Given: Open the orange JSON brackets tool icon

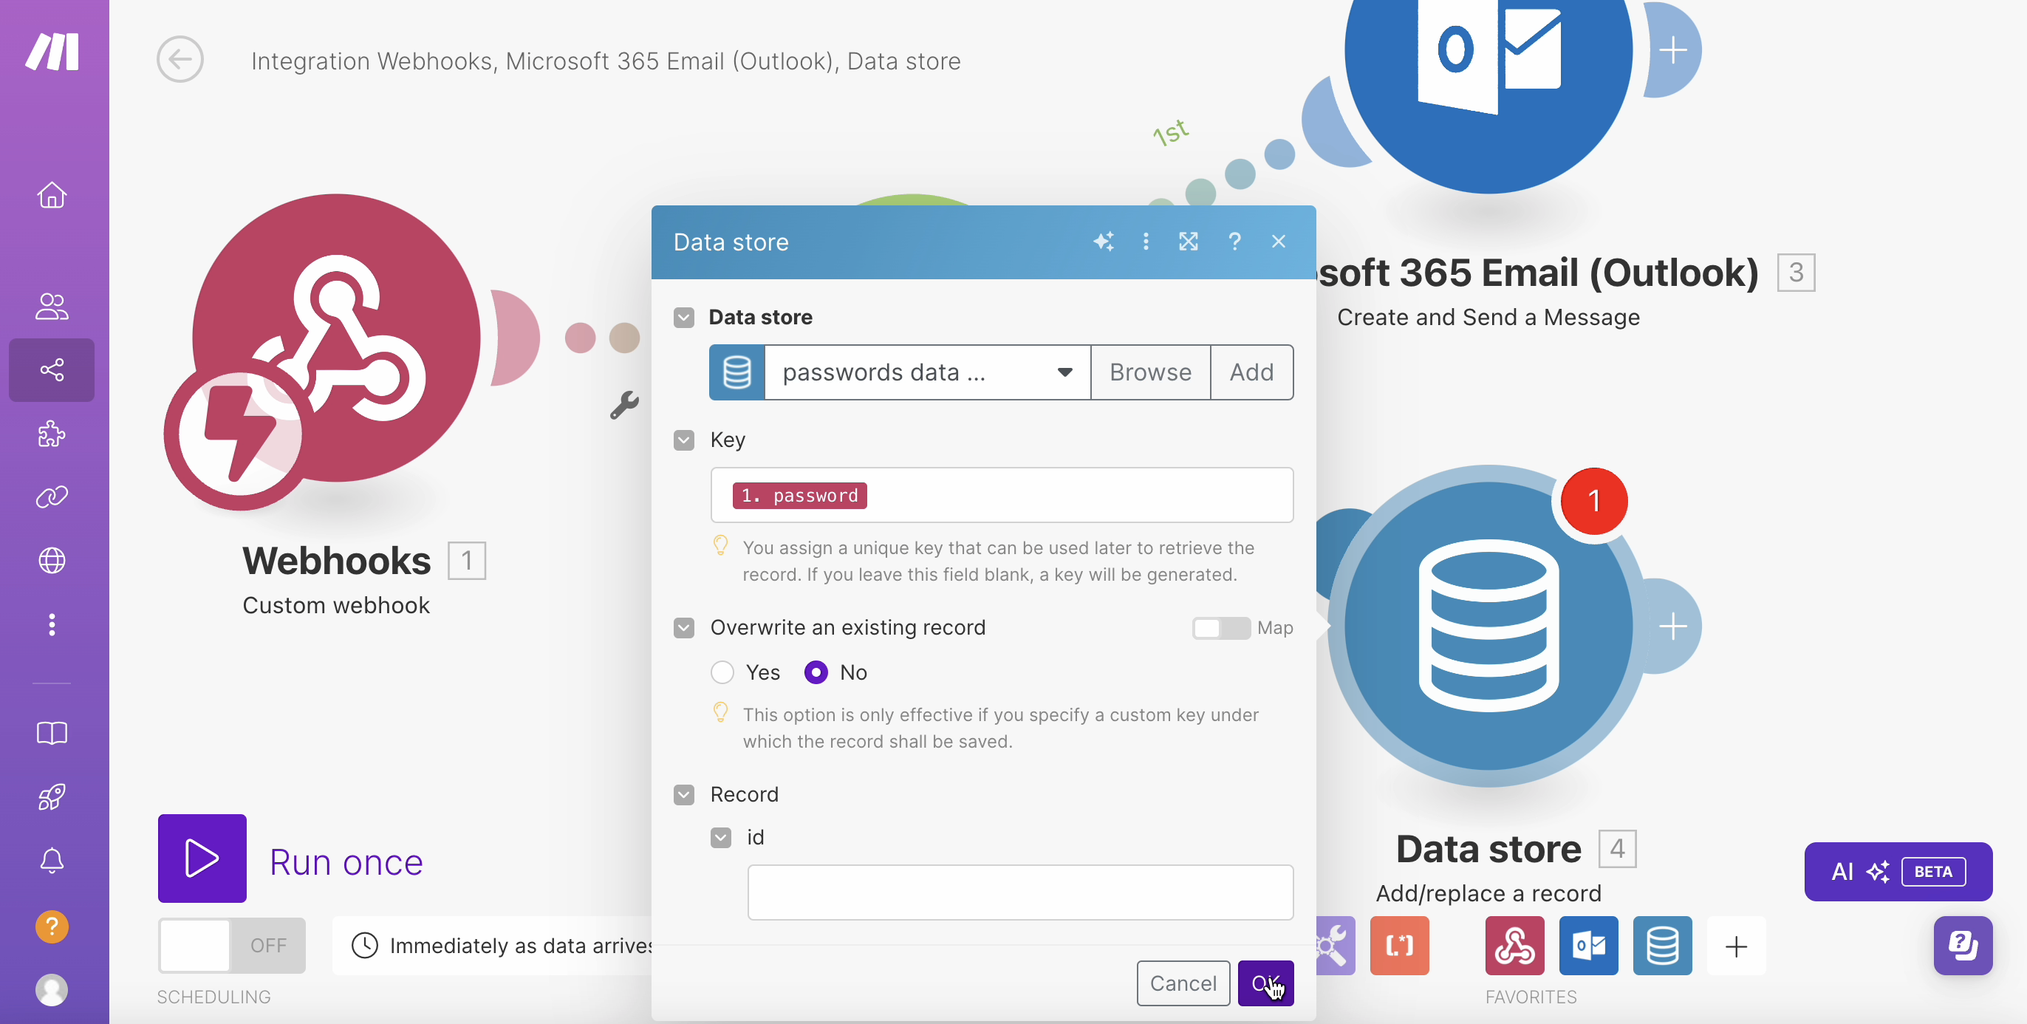Looking at the screenshot, I should pyautogui.click(x=1400, y=946).
